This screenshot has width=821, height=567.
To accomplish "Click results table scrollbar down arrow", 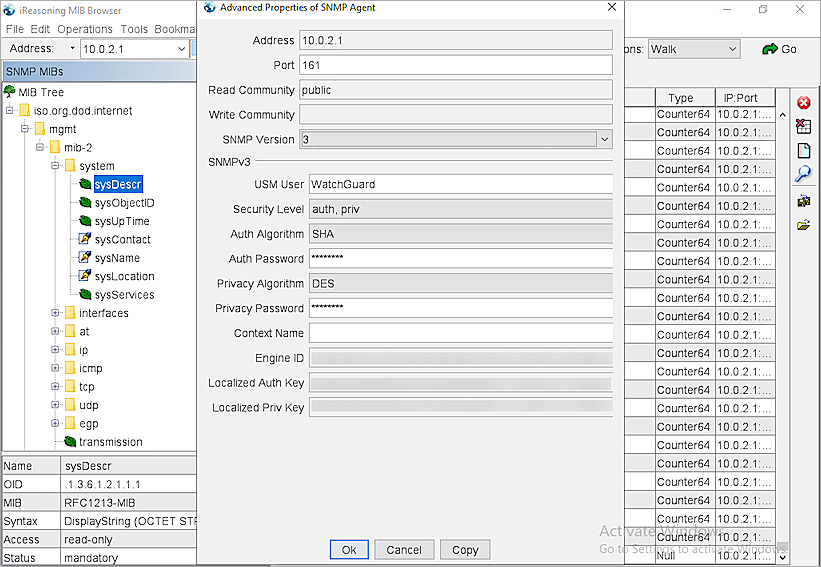I will 782,557.
